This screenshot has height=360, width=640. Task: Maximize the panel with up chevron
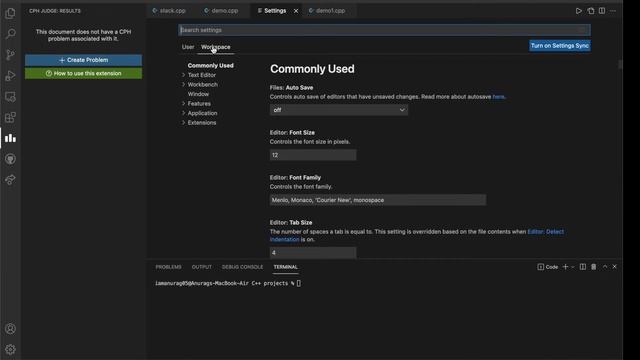(605, 267)
